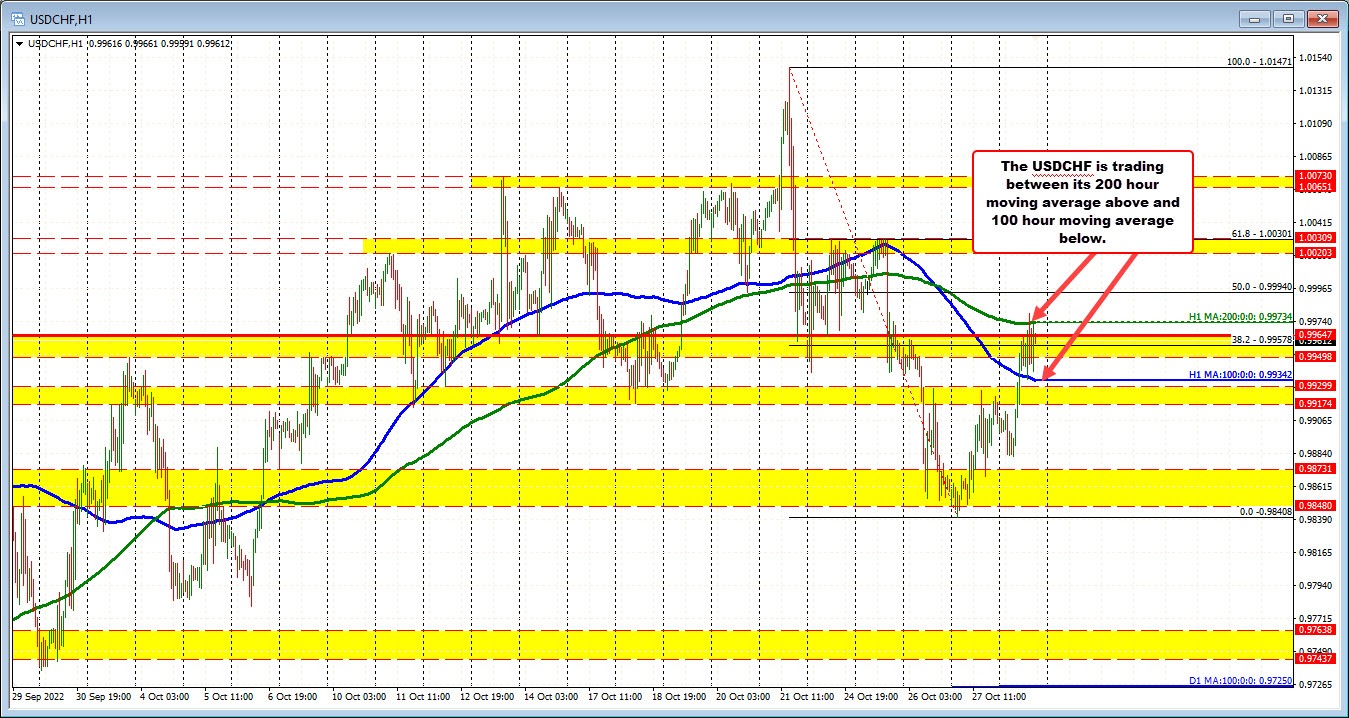Screen dimensions: 1349x718
Task: Click the 1.00865 value on price scale
Action: (1317, 157)
